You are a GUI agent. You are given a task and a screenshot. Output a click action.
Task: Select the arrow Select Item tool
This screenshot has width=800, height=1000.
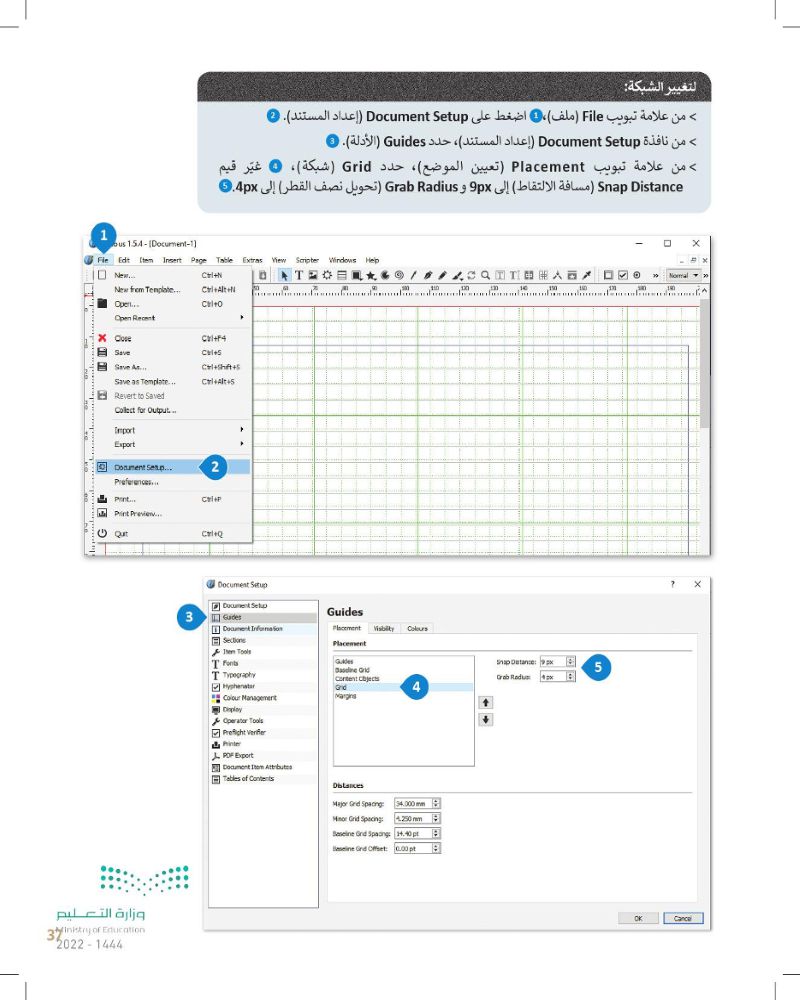pos(284,276)
